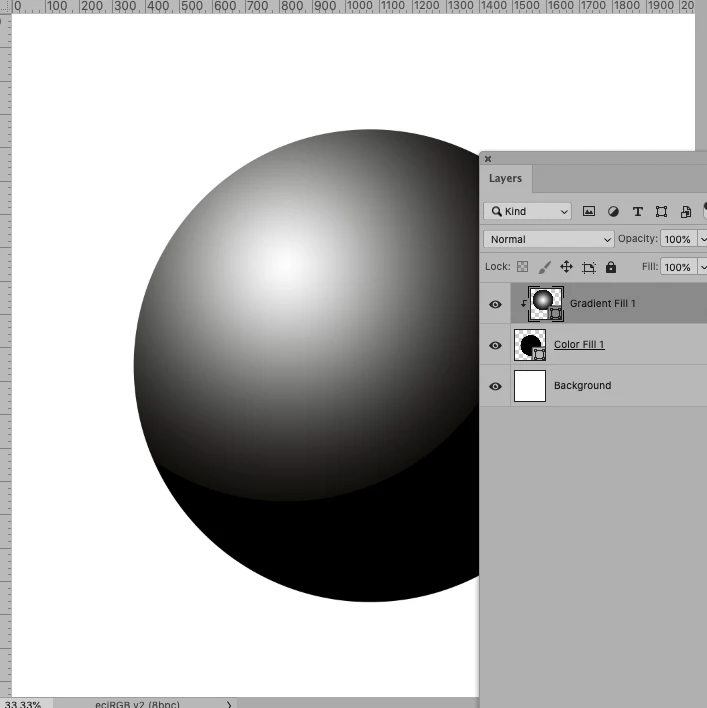Screen dimensions: 707x708
Task: Filter for smart objects icon
Action: [x=686, y=211]
